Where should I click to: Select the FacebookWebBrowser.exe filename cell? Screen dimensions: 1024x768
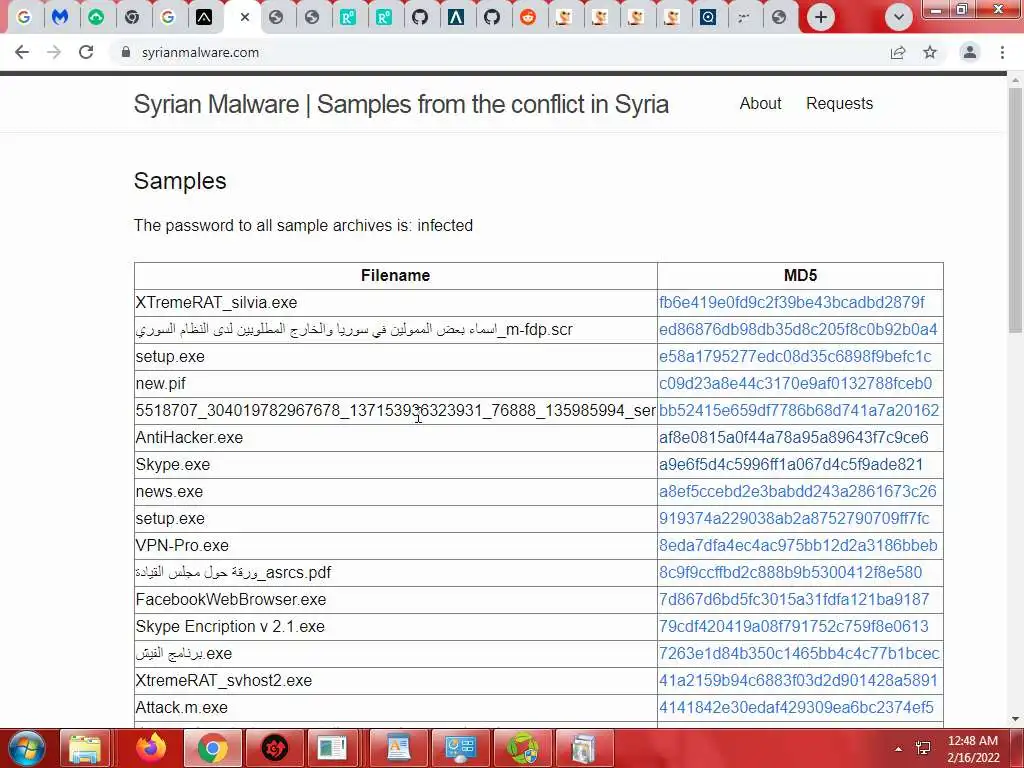click(x=396, y=600)
